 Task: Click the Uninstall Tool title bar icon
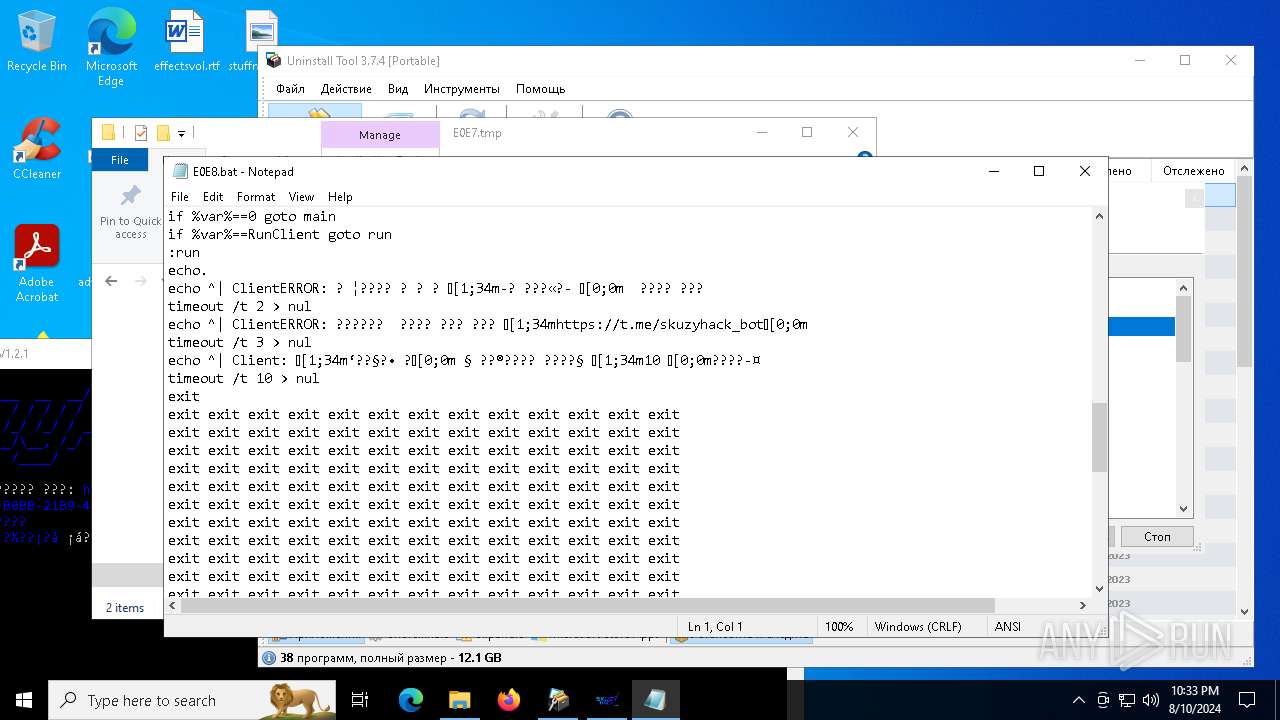[273, 61]
